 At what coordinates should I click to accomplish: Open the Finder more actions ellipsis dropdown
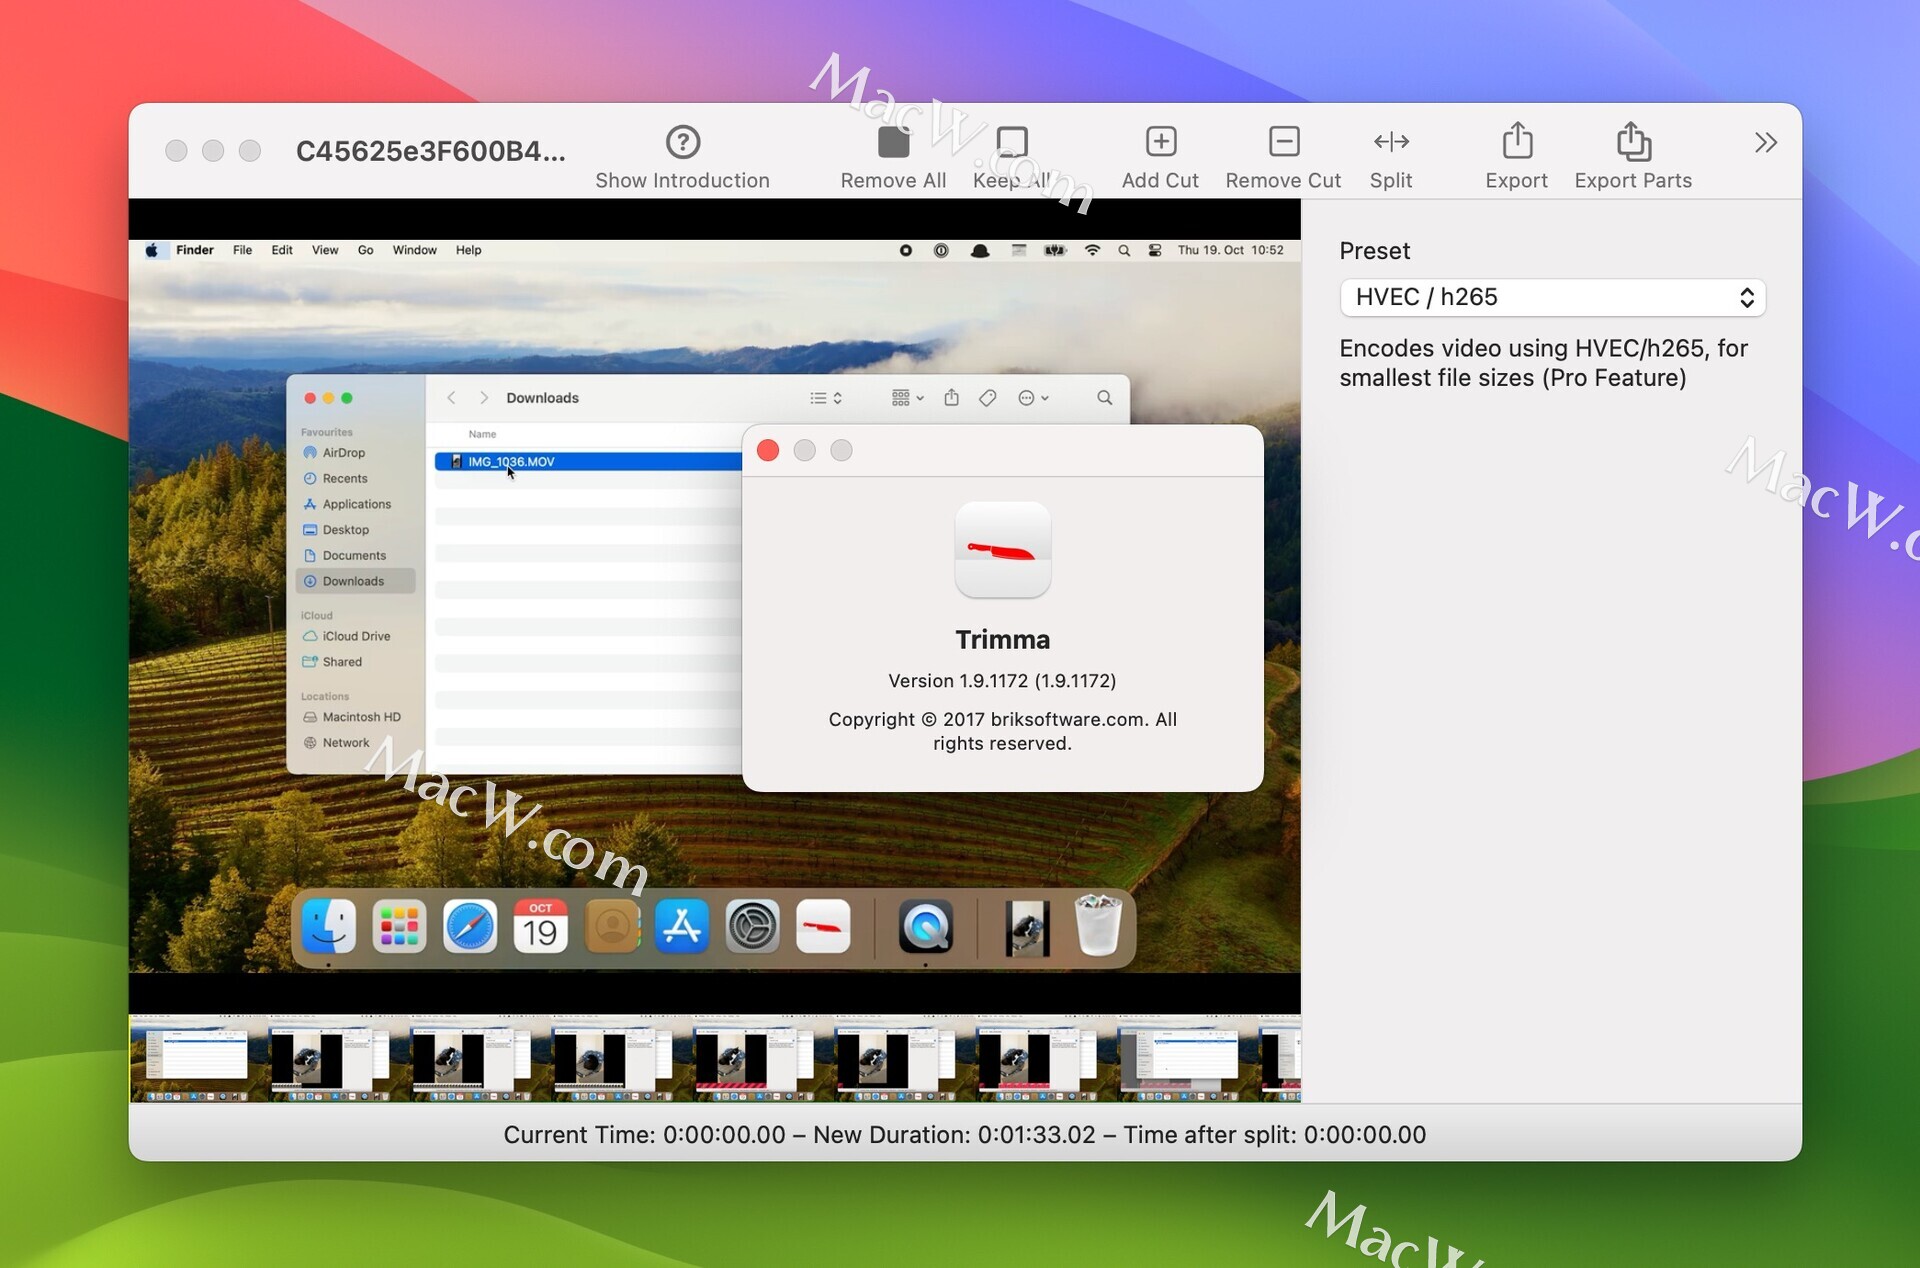pyautogui.click(x=1033, y=398)
